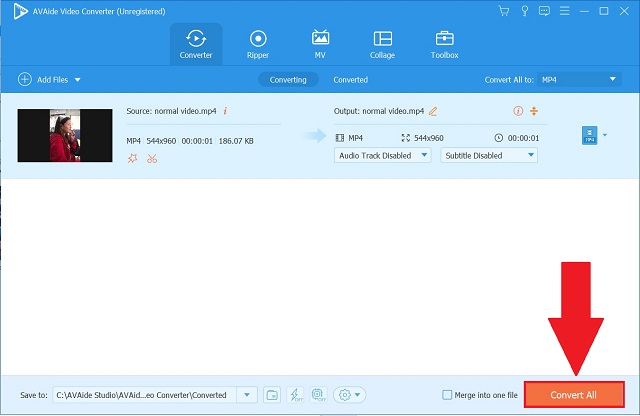
Task: Click the Convert All button
Action: (x=574, y=395)
